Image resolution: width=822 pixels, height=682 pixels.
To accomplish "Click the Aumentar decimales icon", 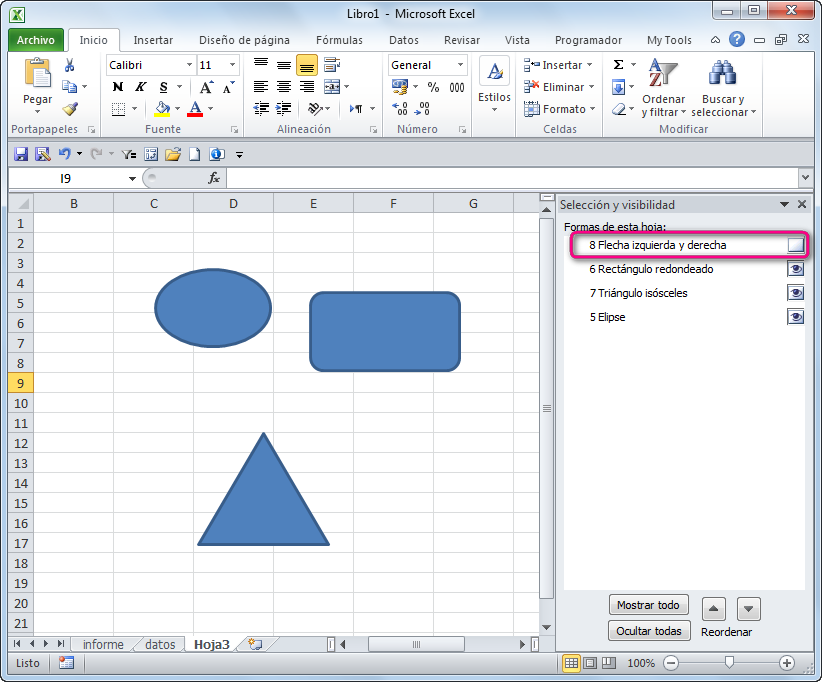I will [400, 108].
